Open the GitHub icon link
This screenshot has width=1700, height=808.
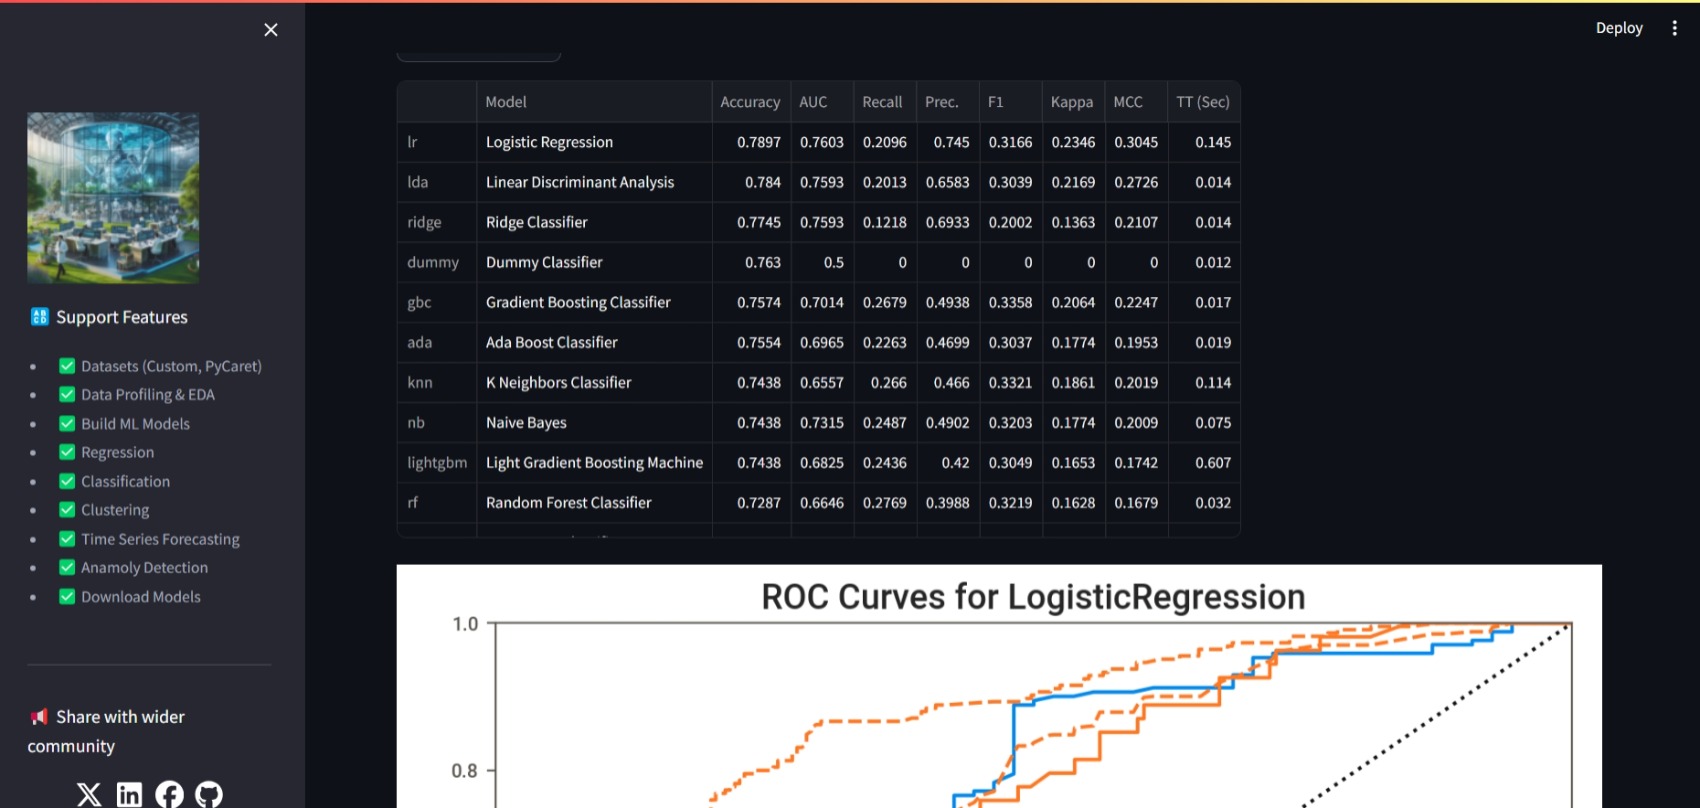tap(209, 794)
